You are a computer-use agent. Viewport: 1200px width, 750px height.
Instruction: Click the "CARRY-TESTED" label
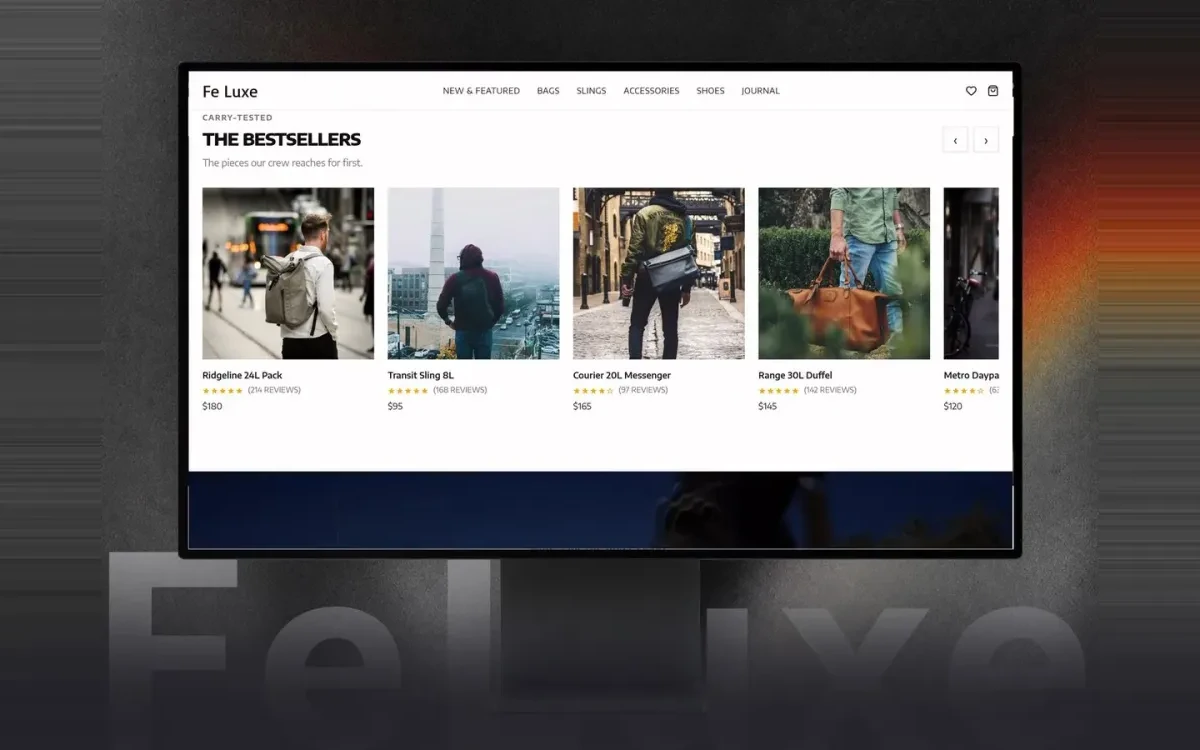click(237, 118)
